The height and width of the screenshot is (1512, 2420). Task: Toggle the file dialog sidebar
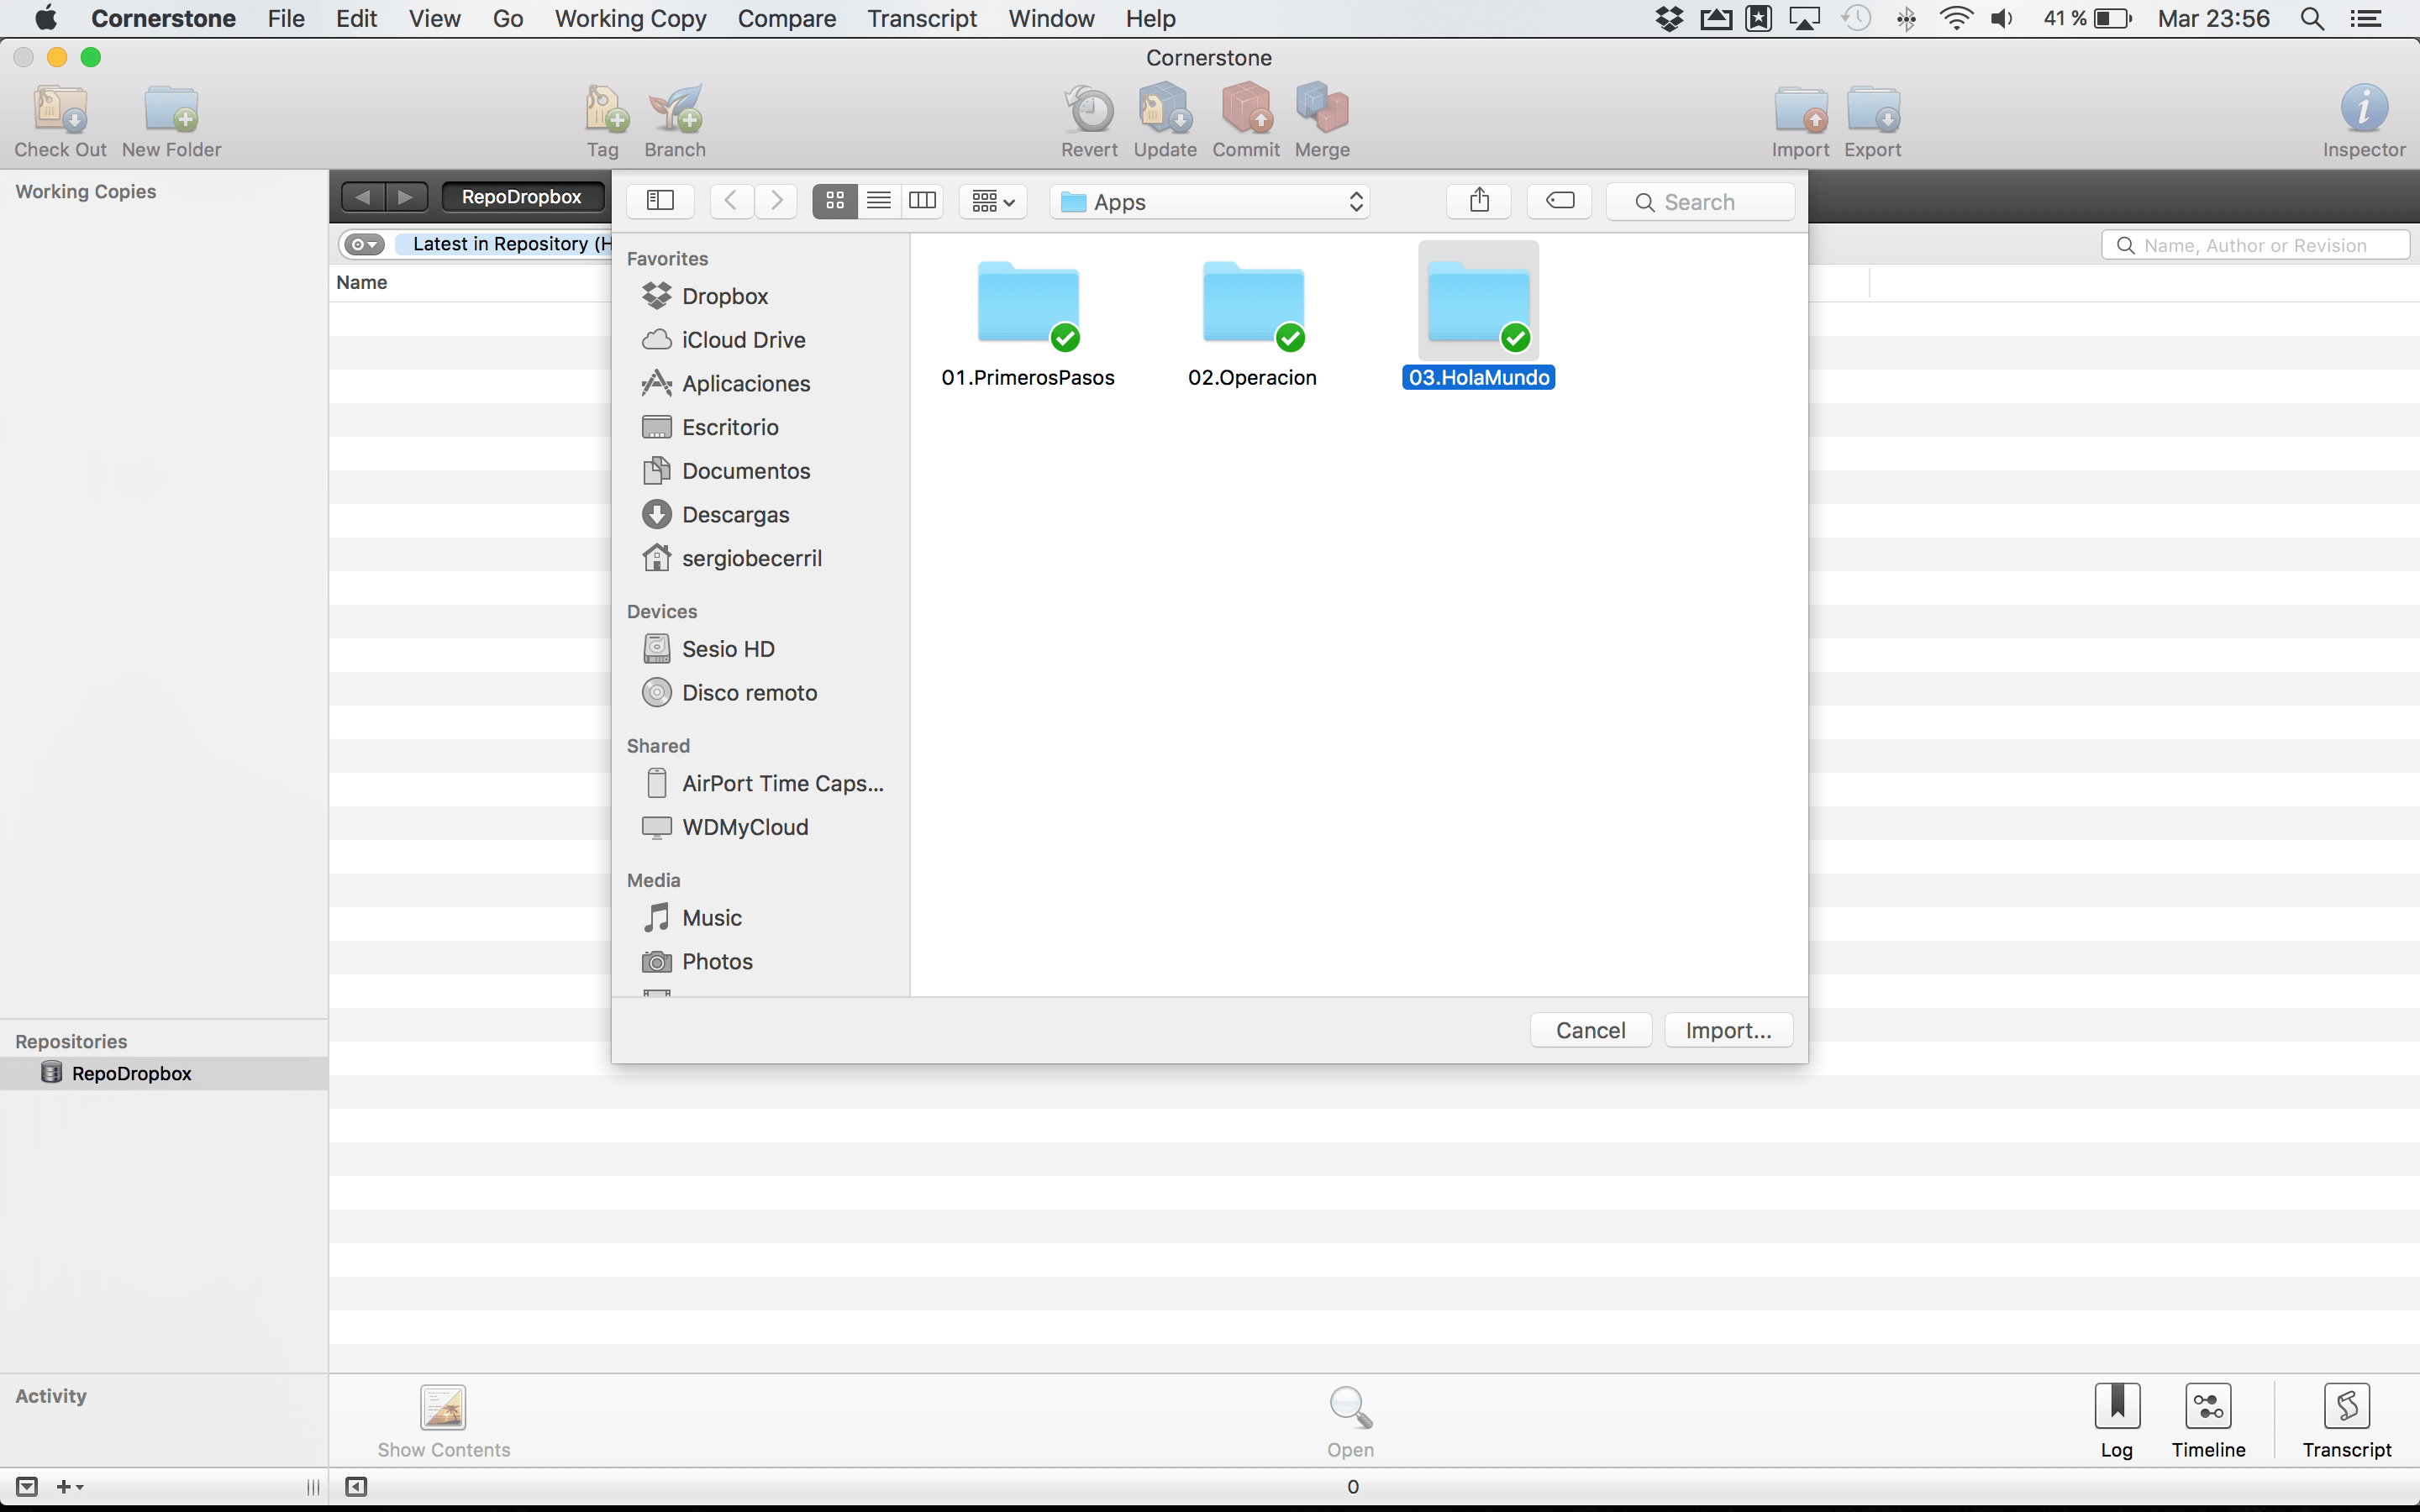point(660,201)
